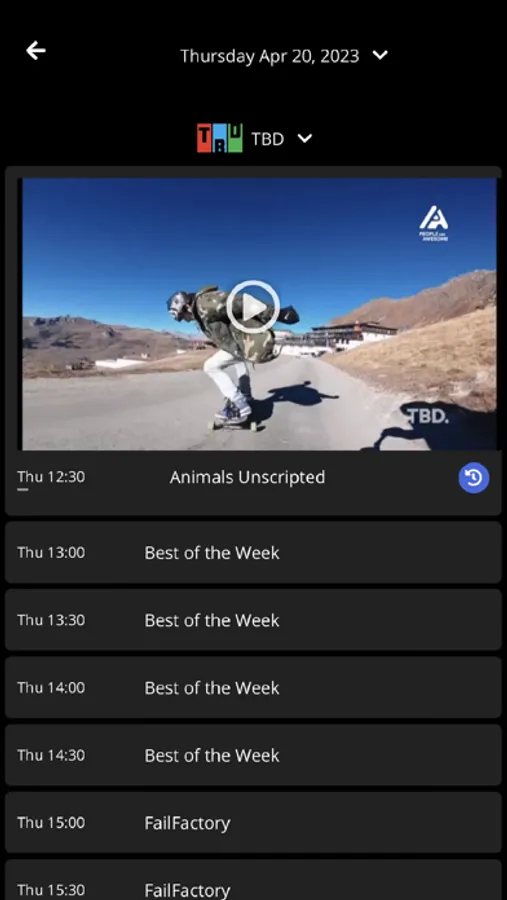Open the Thu 14:00 Best of the Week entry
This screenshot has height=900, width=507.
[x=253, y=688]
